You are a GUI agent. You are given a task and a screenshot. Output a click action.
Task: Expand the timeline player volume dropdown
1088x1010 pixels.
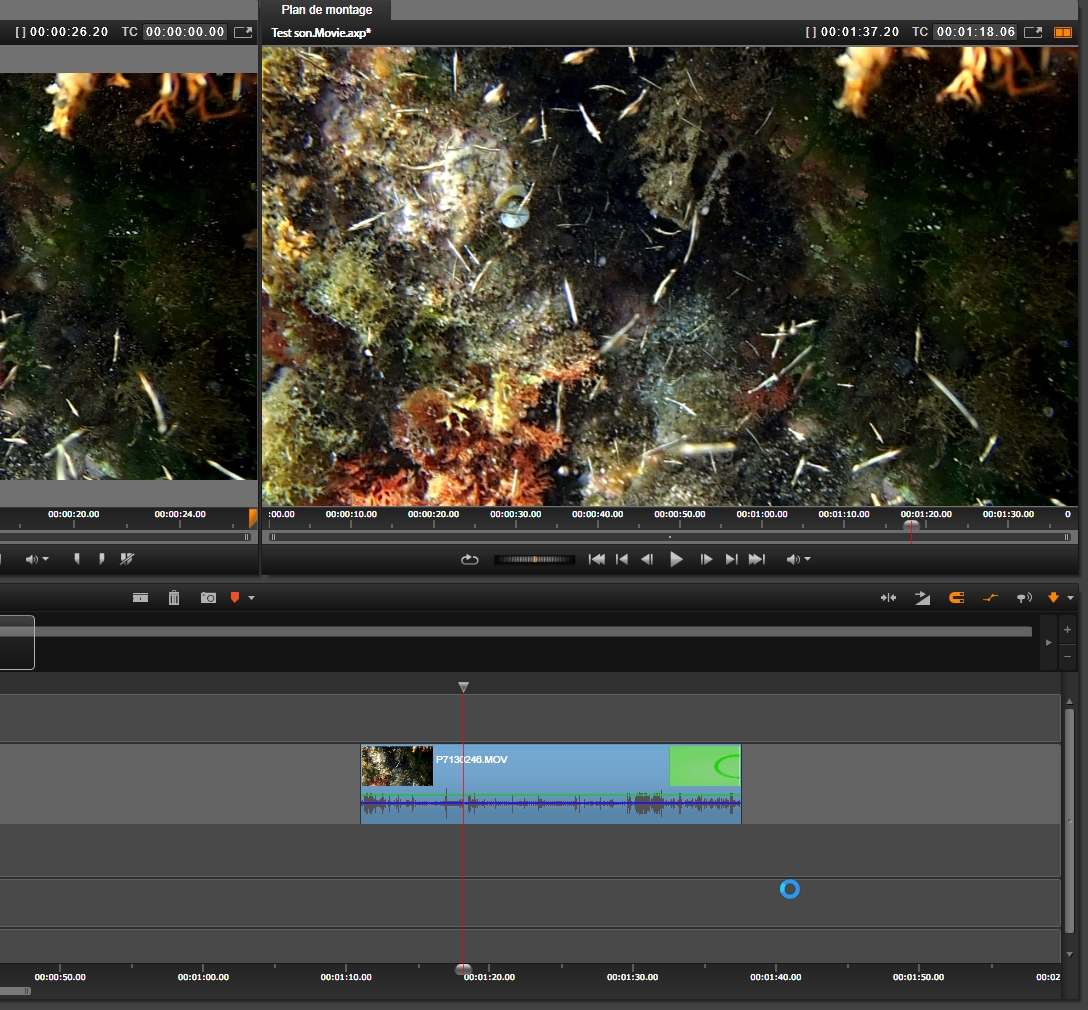pyautogui.click(x=799, y=560)
